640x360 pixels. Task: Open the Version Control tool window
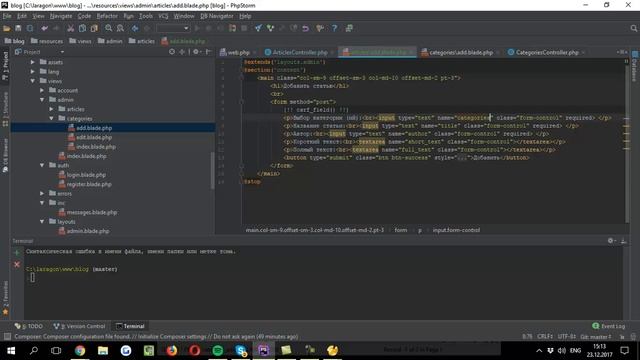click(x=79, y=326)
